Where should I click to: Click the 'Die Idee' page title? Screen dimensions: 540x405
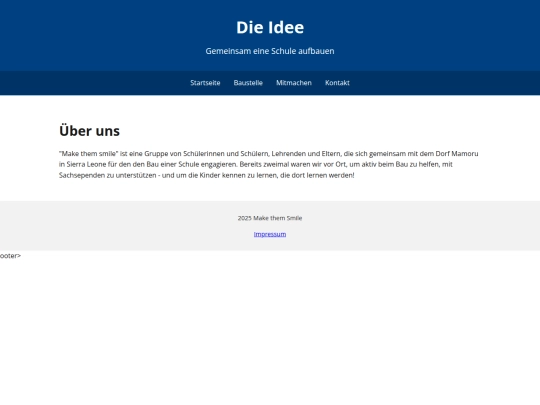[270, 27]
